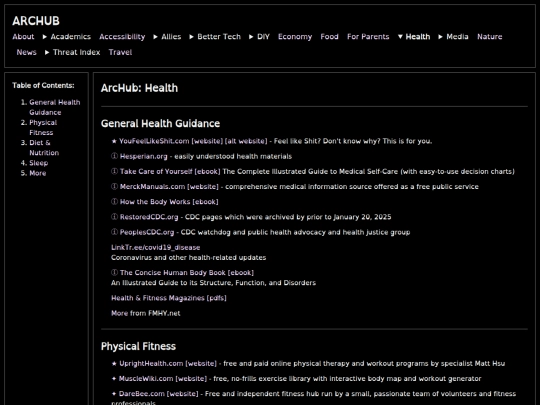Viewport: 540px width, 405px height.
Task: Click the ARCHUB site title
Action: click(x=36, y=21)
